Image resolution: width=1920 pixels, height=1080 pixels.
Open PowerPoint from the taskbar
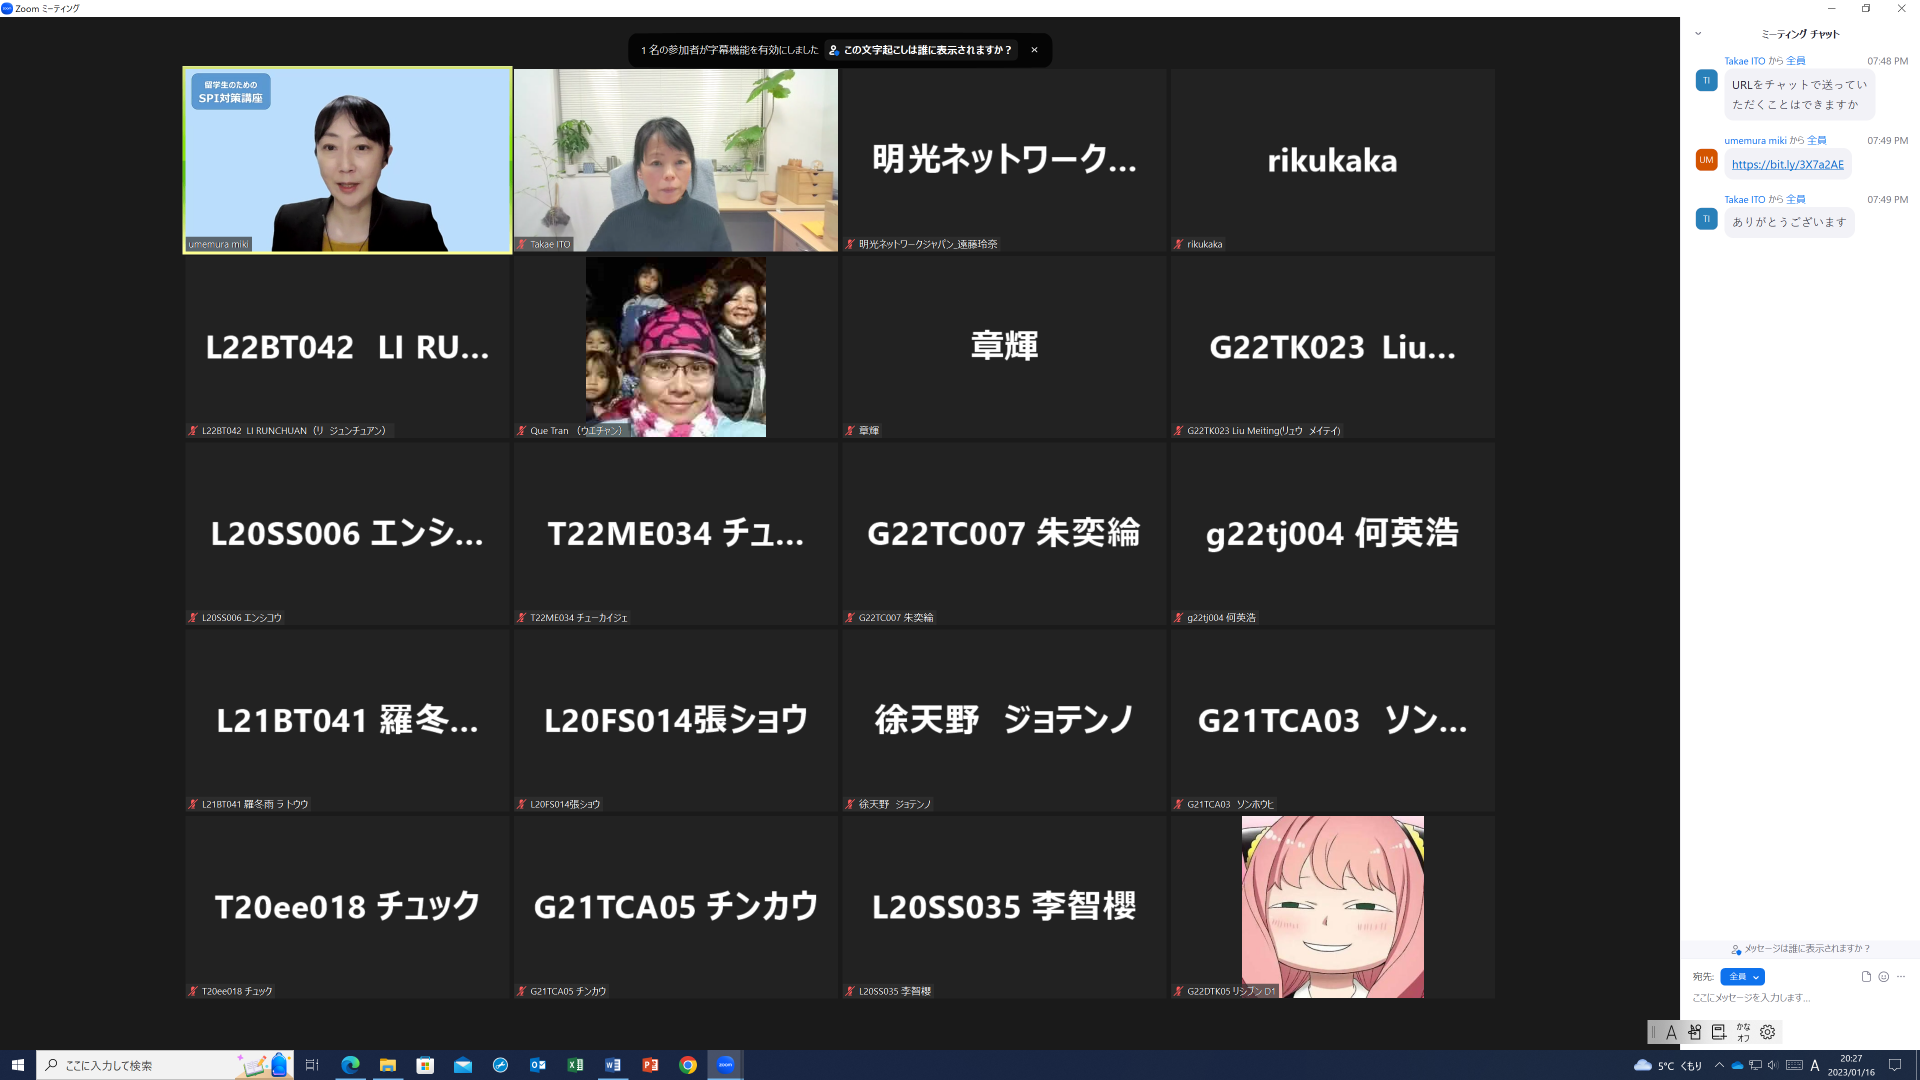click(x=650, y=1065)
